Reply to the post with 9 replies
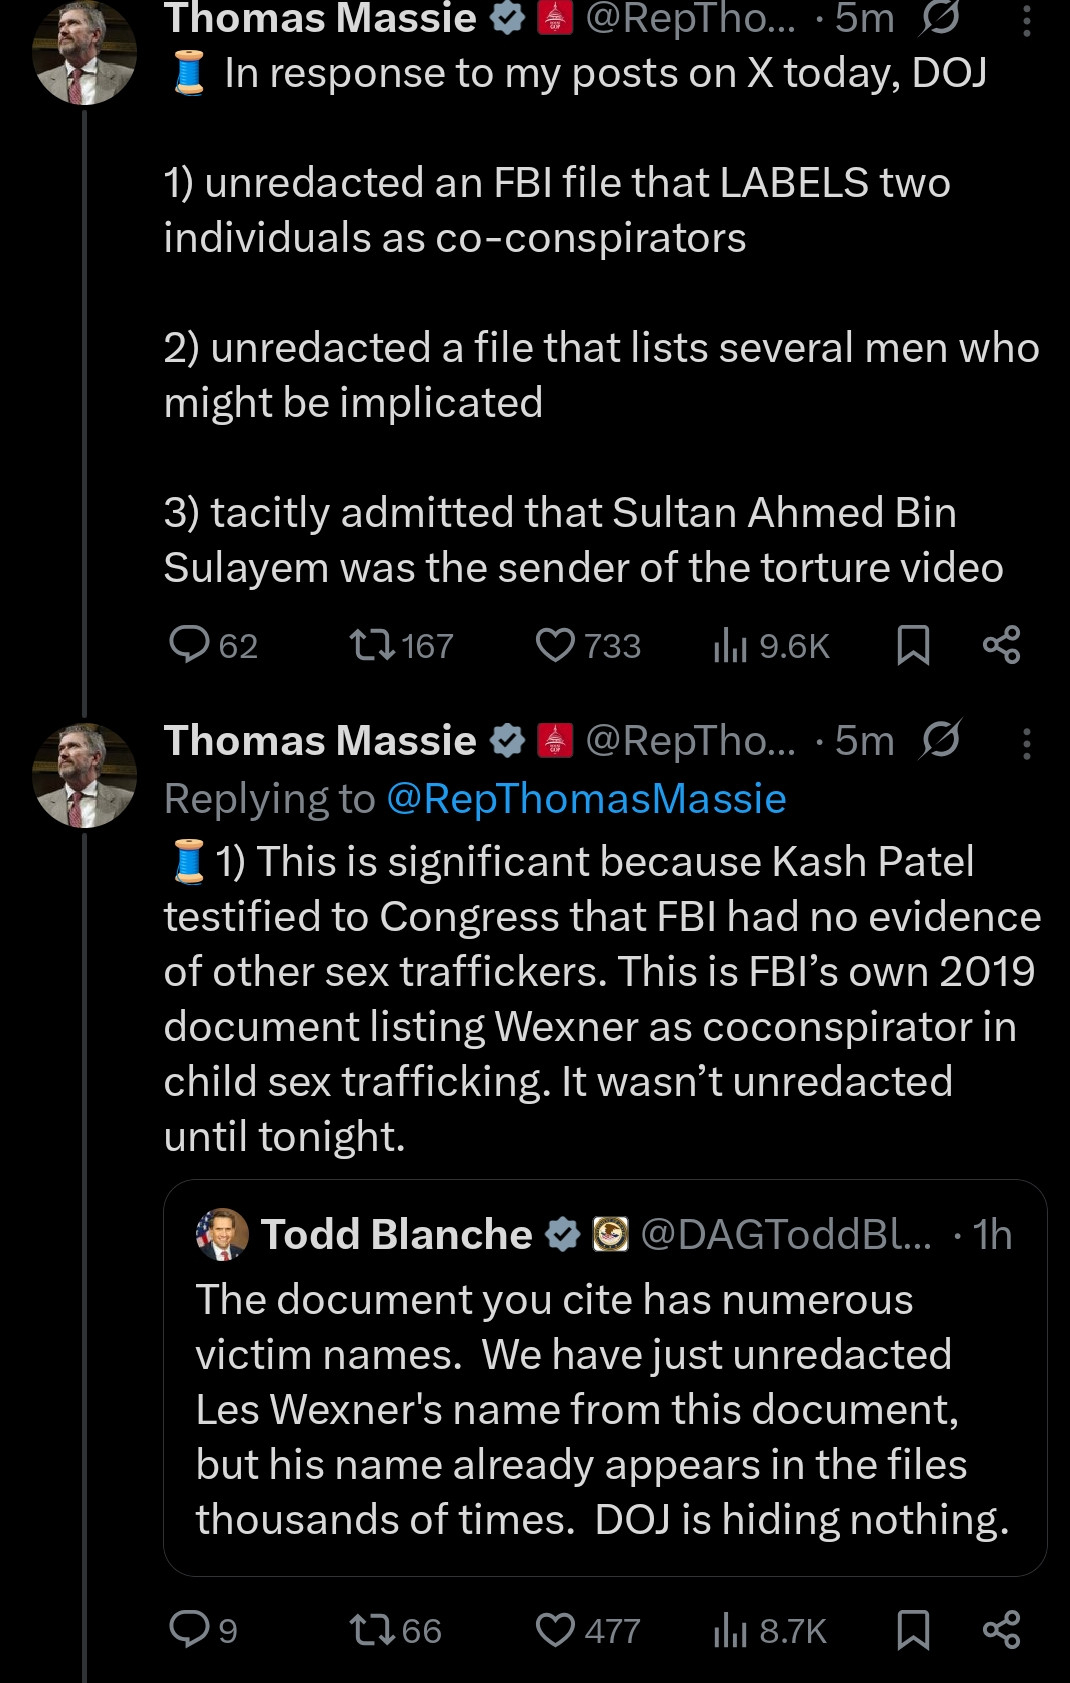 coord(189,1629)
